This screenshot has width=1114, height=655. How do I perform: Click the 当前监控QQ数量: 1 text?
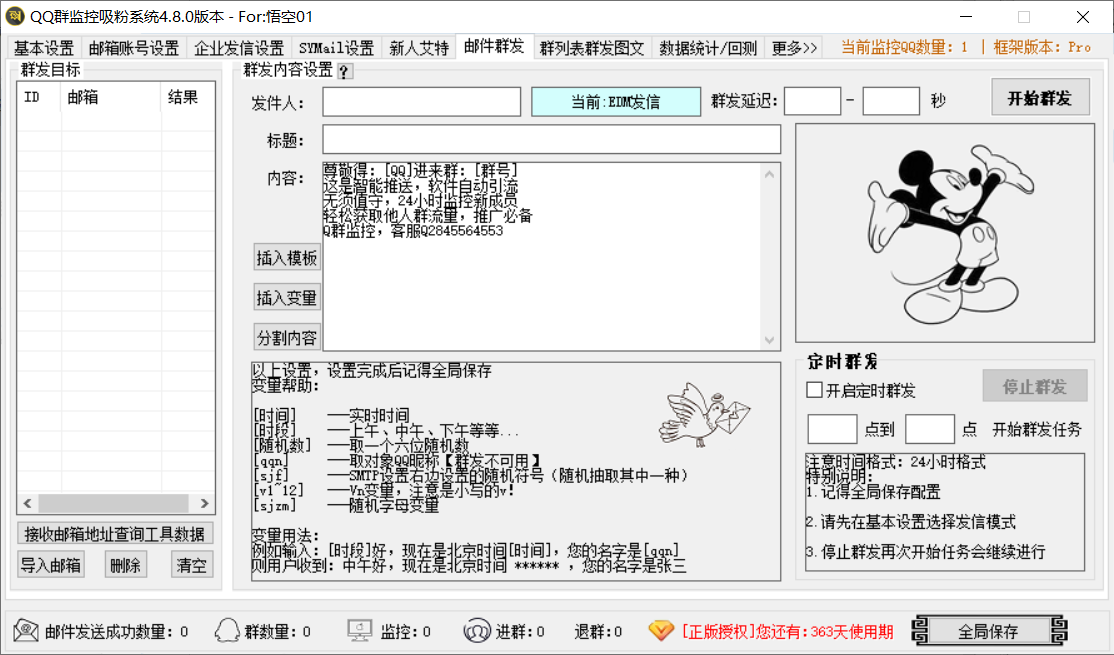904,48
